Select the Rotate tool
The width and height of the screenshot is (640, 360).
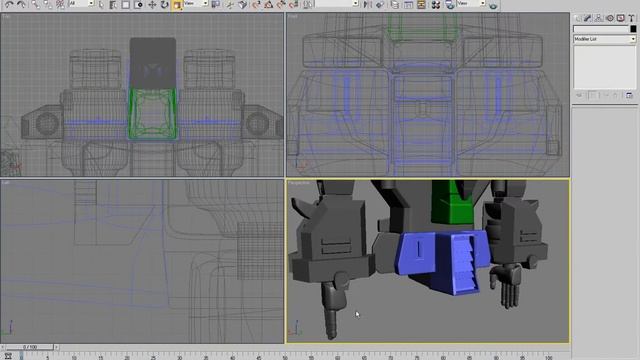(164, 5)
